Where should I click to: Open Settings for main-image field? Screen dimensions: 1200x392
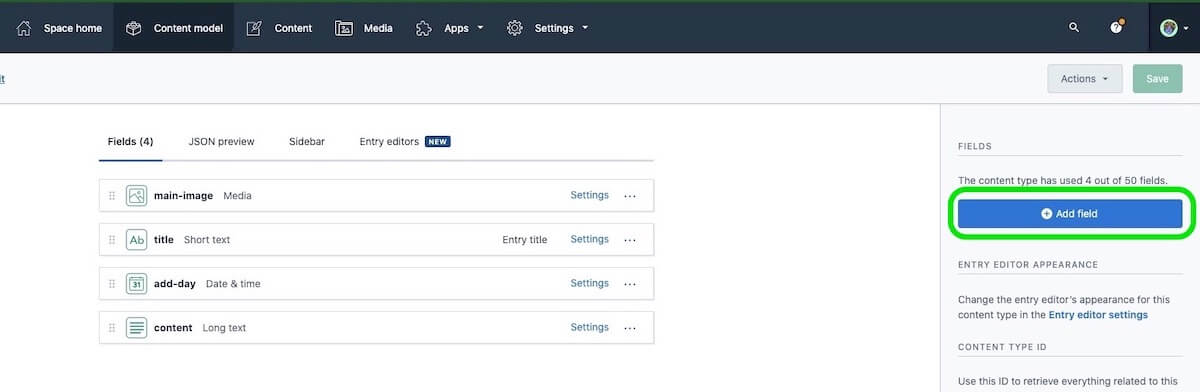tap(589, 196)
